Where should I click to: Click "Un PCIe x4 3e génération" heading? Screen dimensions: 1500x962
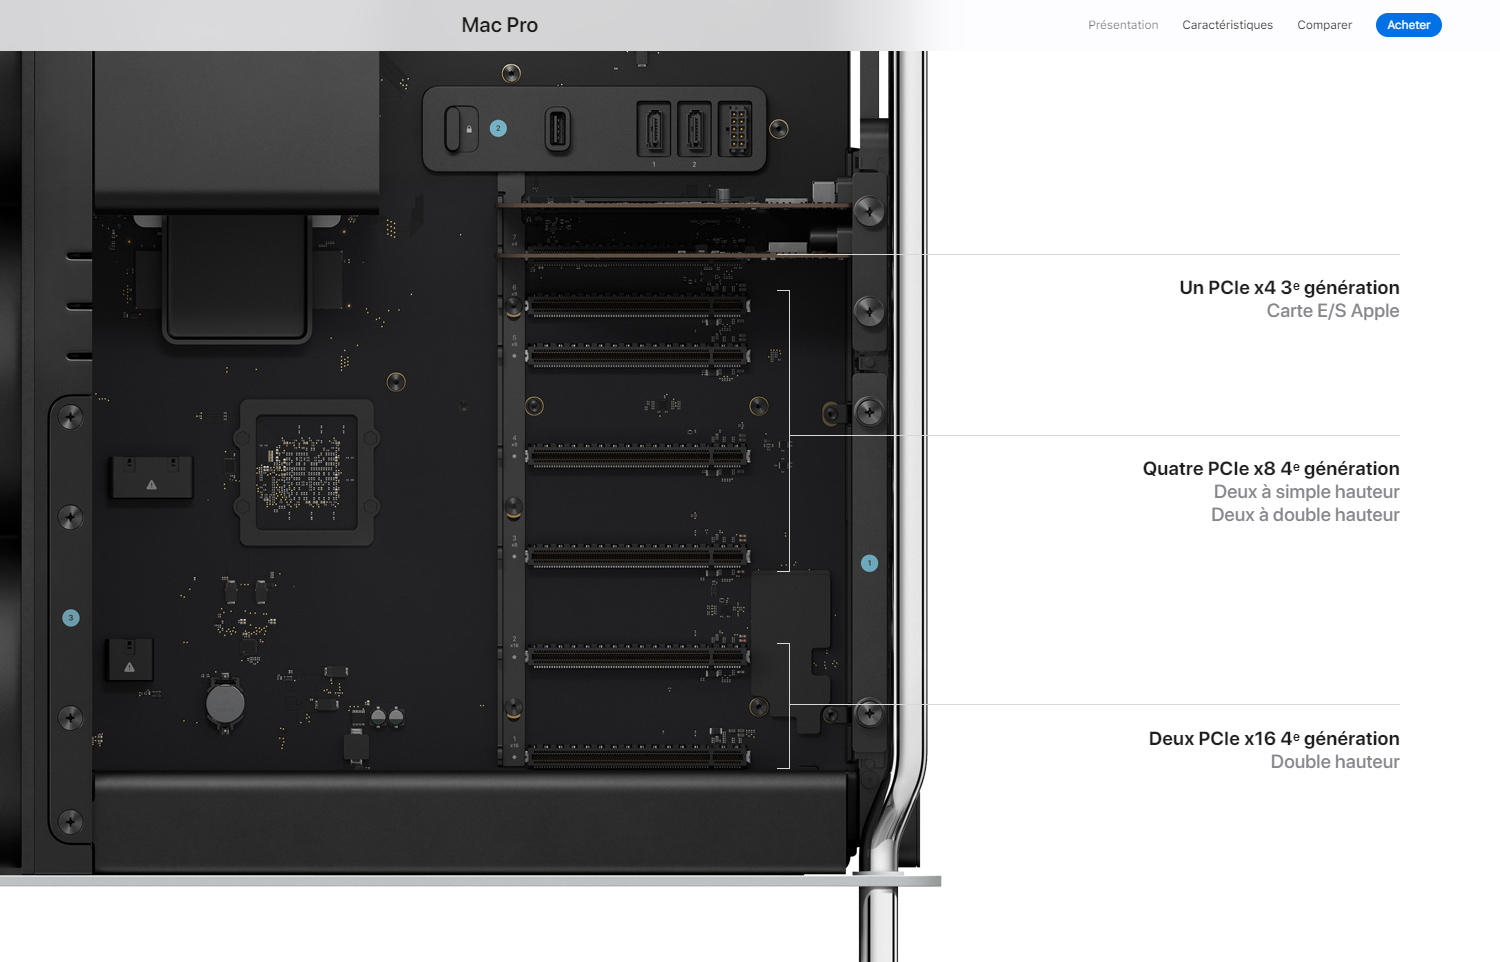1289,288
